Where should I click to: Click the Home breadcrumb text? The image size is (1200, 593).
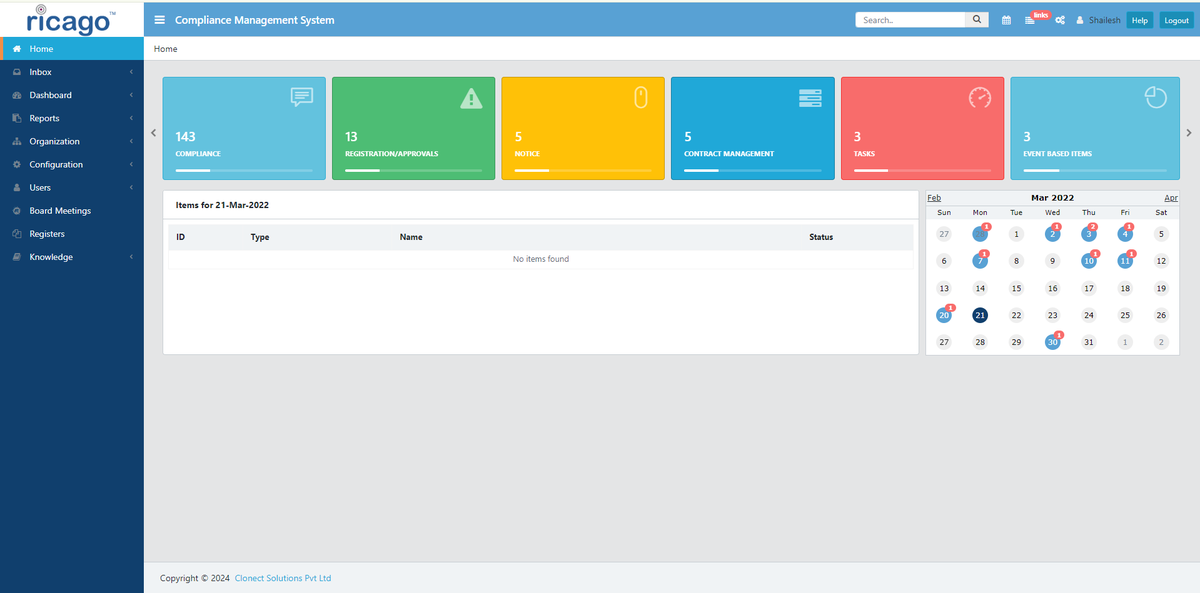tap(166, 49)
